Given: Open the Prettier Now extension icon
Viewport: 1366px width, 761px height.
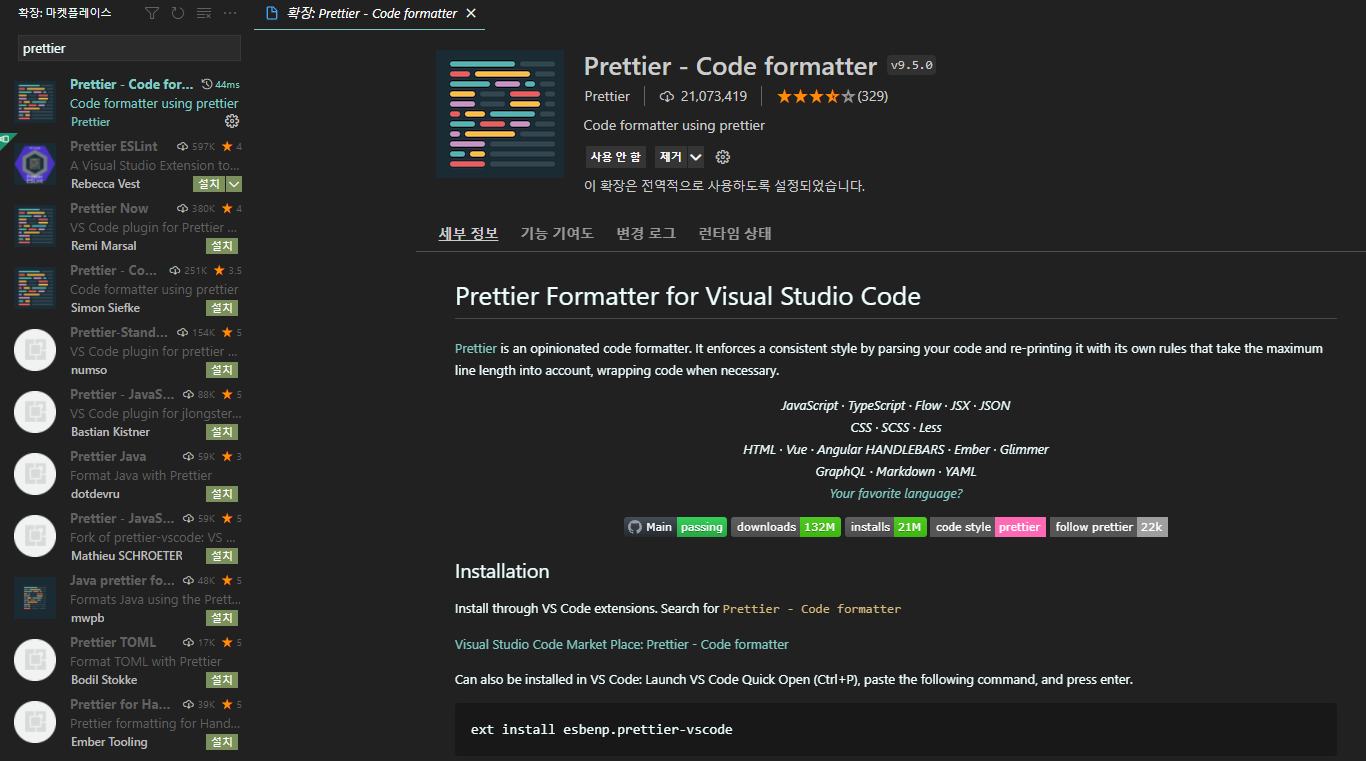Looking at the screenshot, I should click(x=35, y=226).
